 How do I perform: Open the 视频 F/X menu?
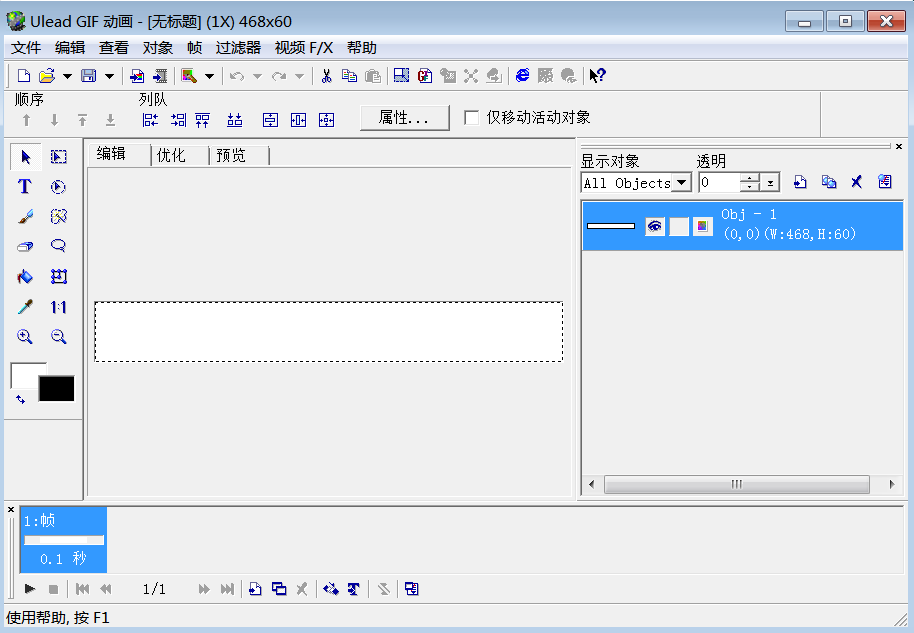coord(304,48)
